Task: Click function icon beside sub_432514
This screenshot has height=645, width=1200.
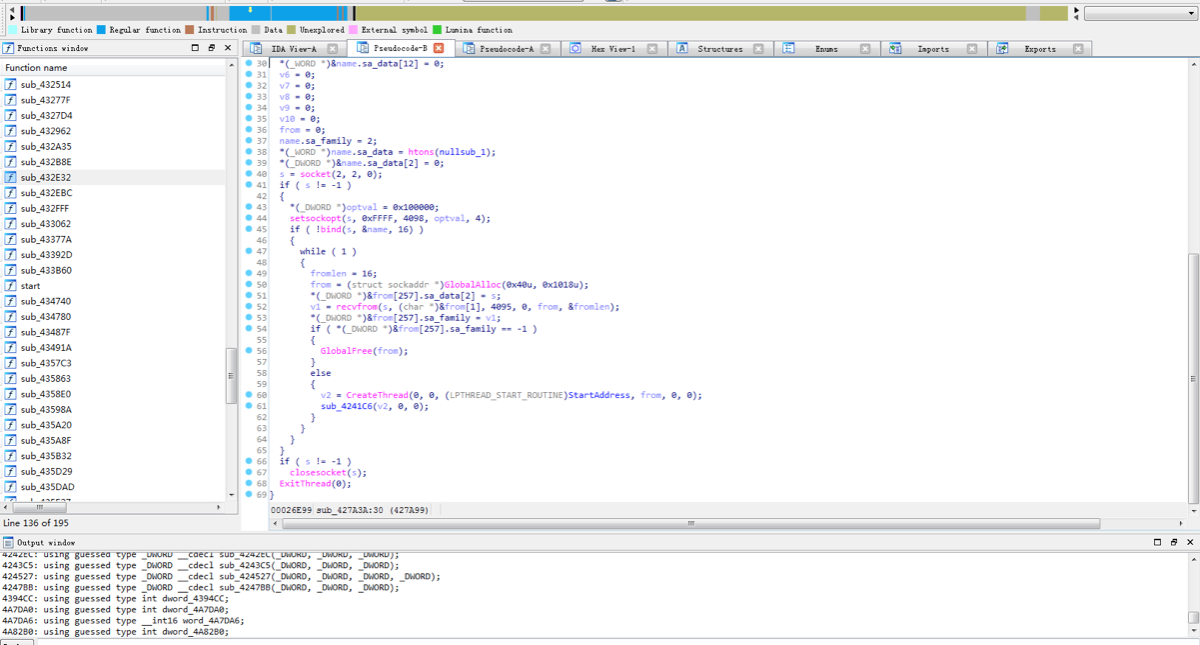Action: [x=11, y=85]
